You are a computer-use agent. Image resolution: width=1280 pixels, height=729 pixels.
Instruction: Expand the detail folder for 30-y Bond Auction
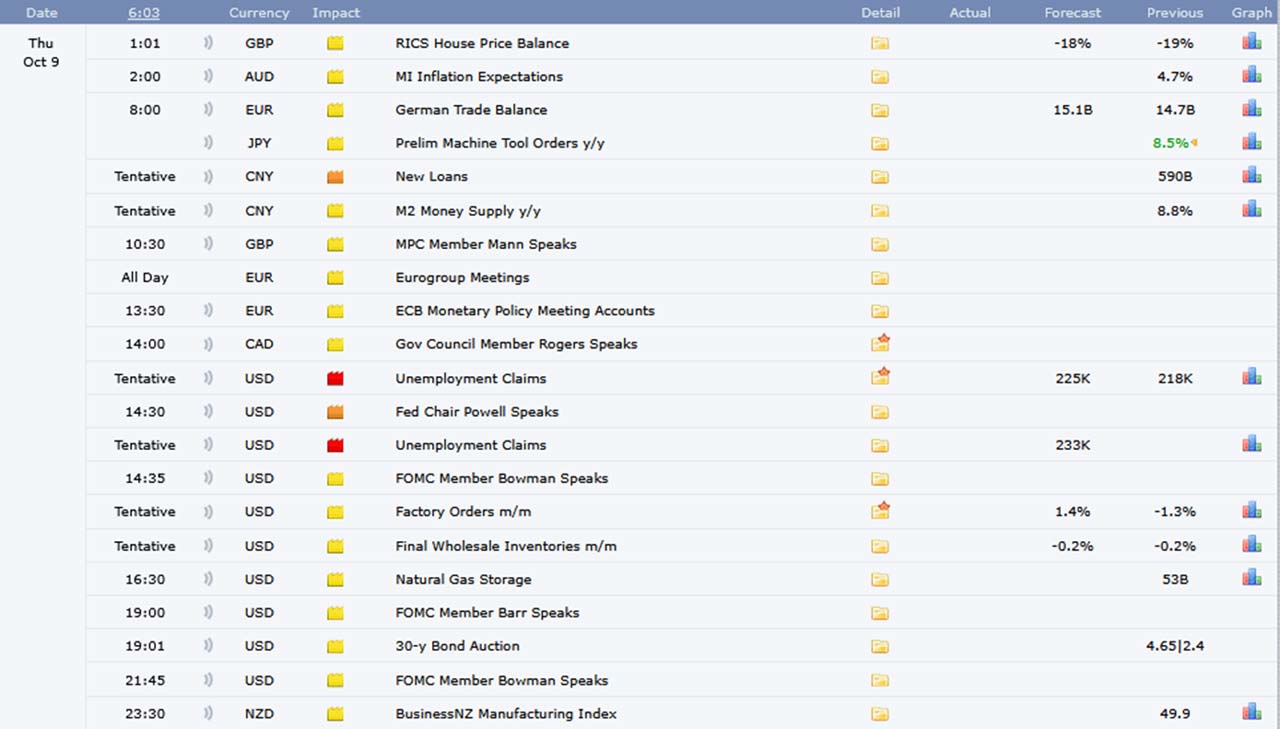click(879, 646)
